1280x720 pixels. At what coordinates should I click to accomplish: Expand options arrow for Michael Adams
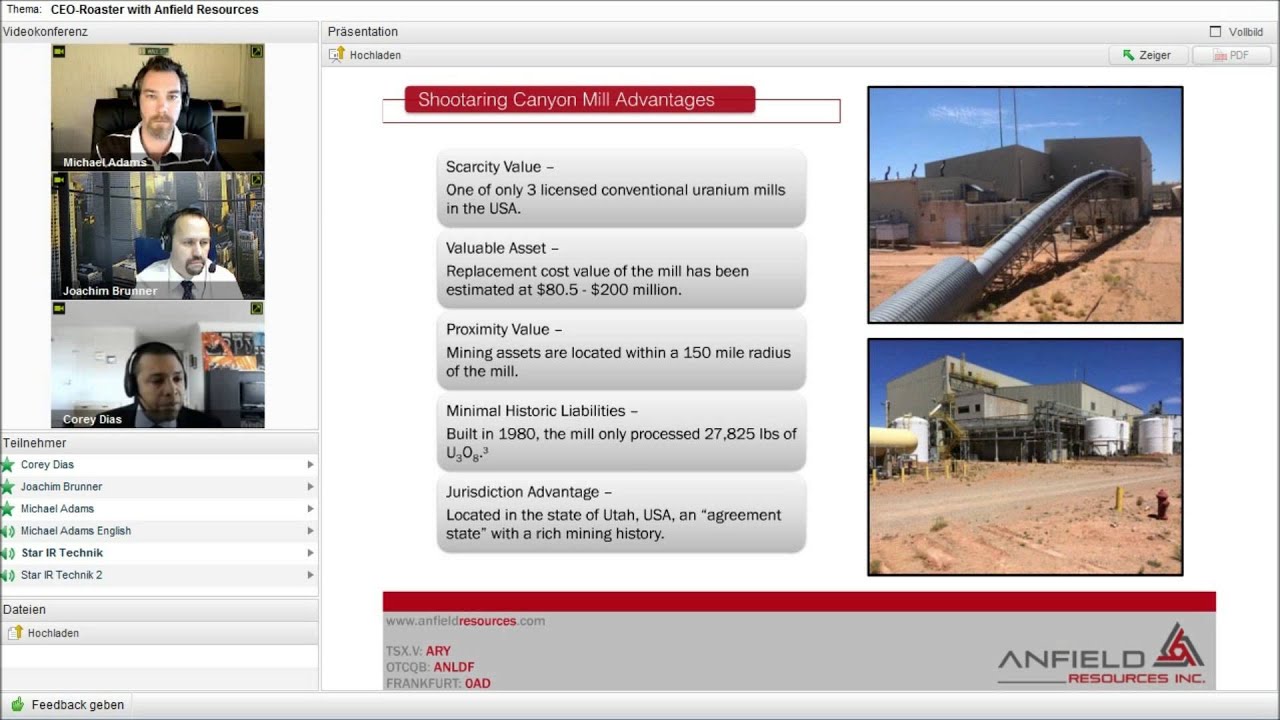(310, 509)
